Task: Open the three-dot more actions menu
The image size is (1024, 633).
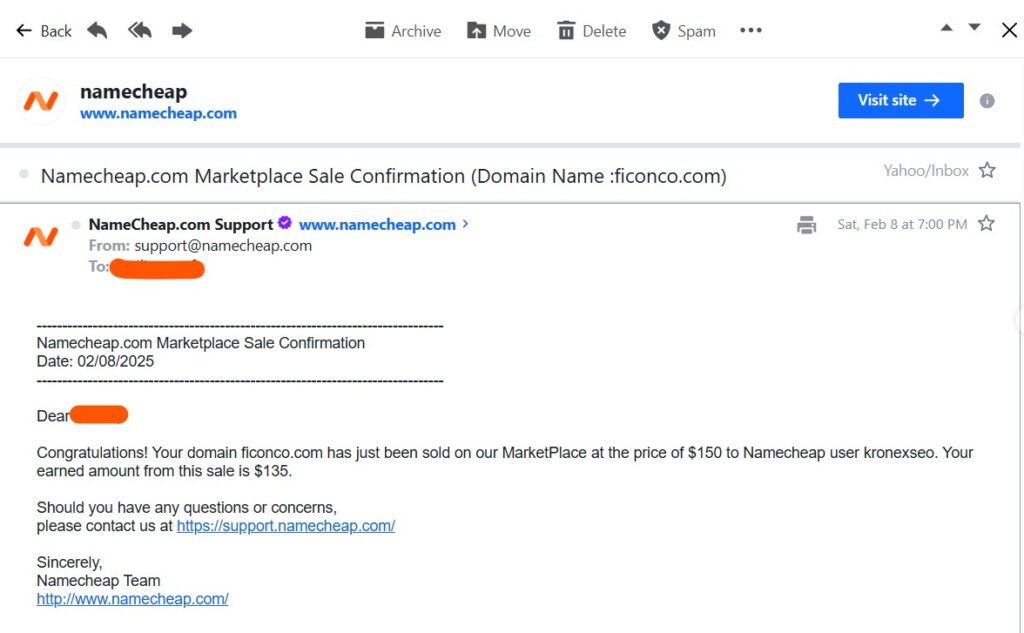Action: pos(751,31)
